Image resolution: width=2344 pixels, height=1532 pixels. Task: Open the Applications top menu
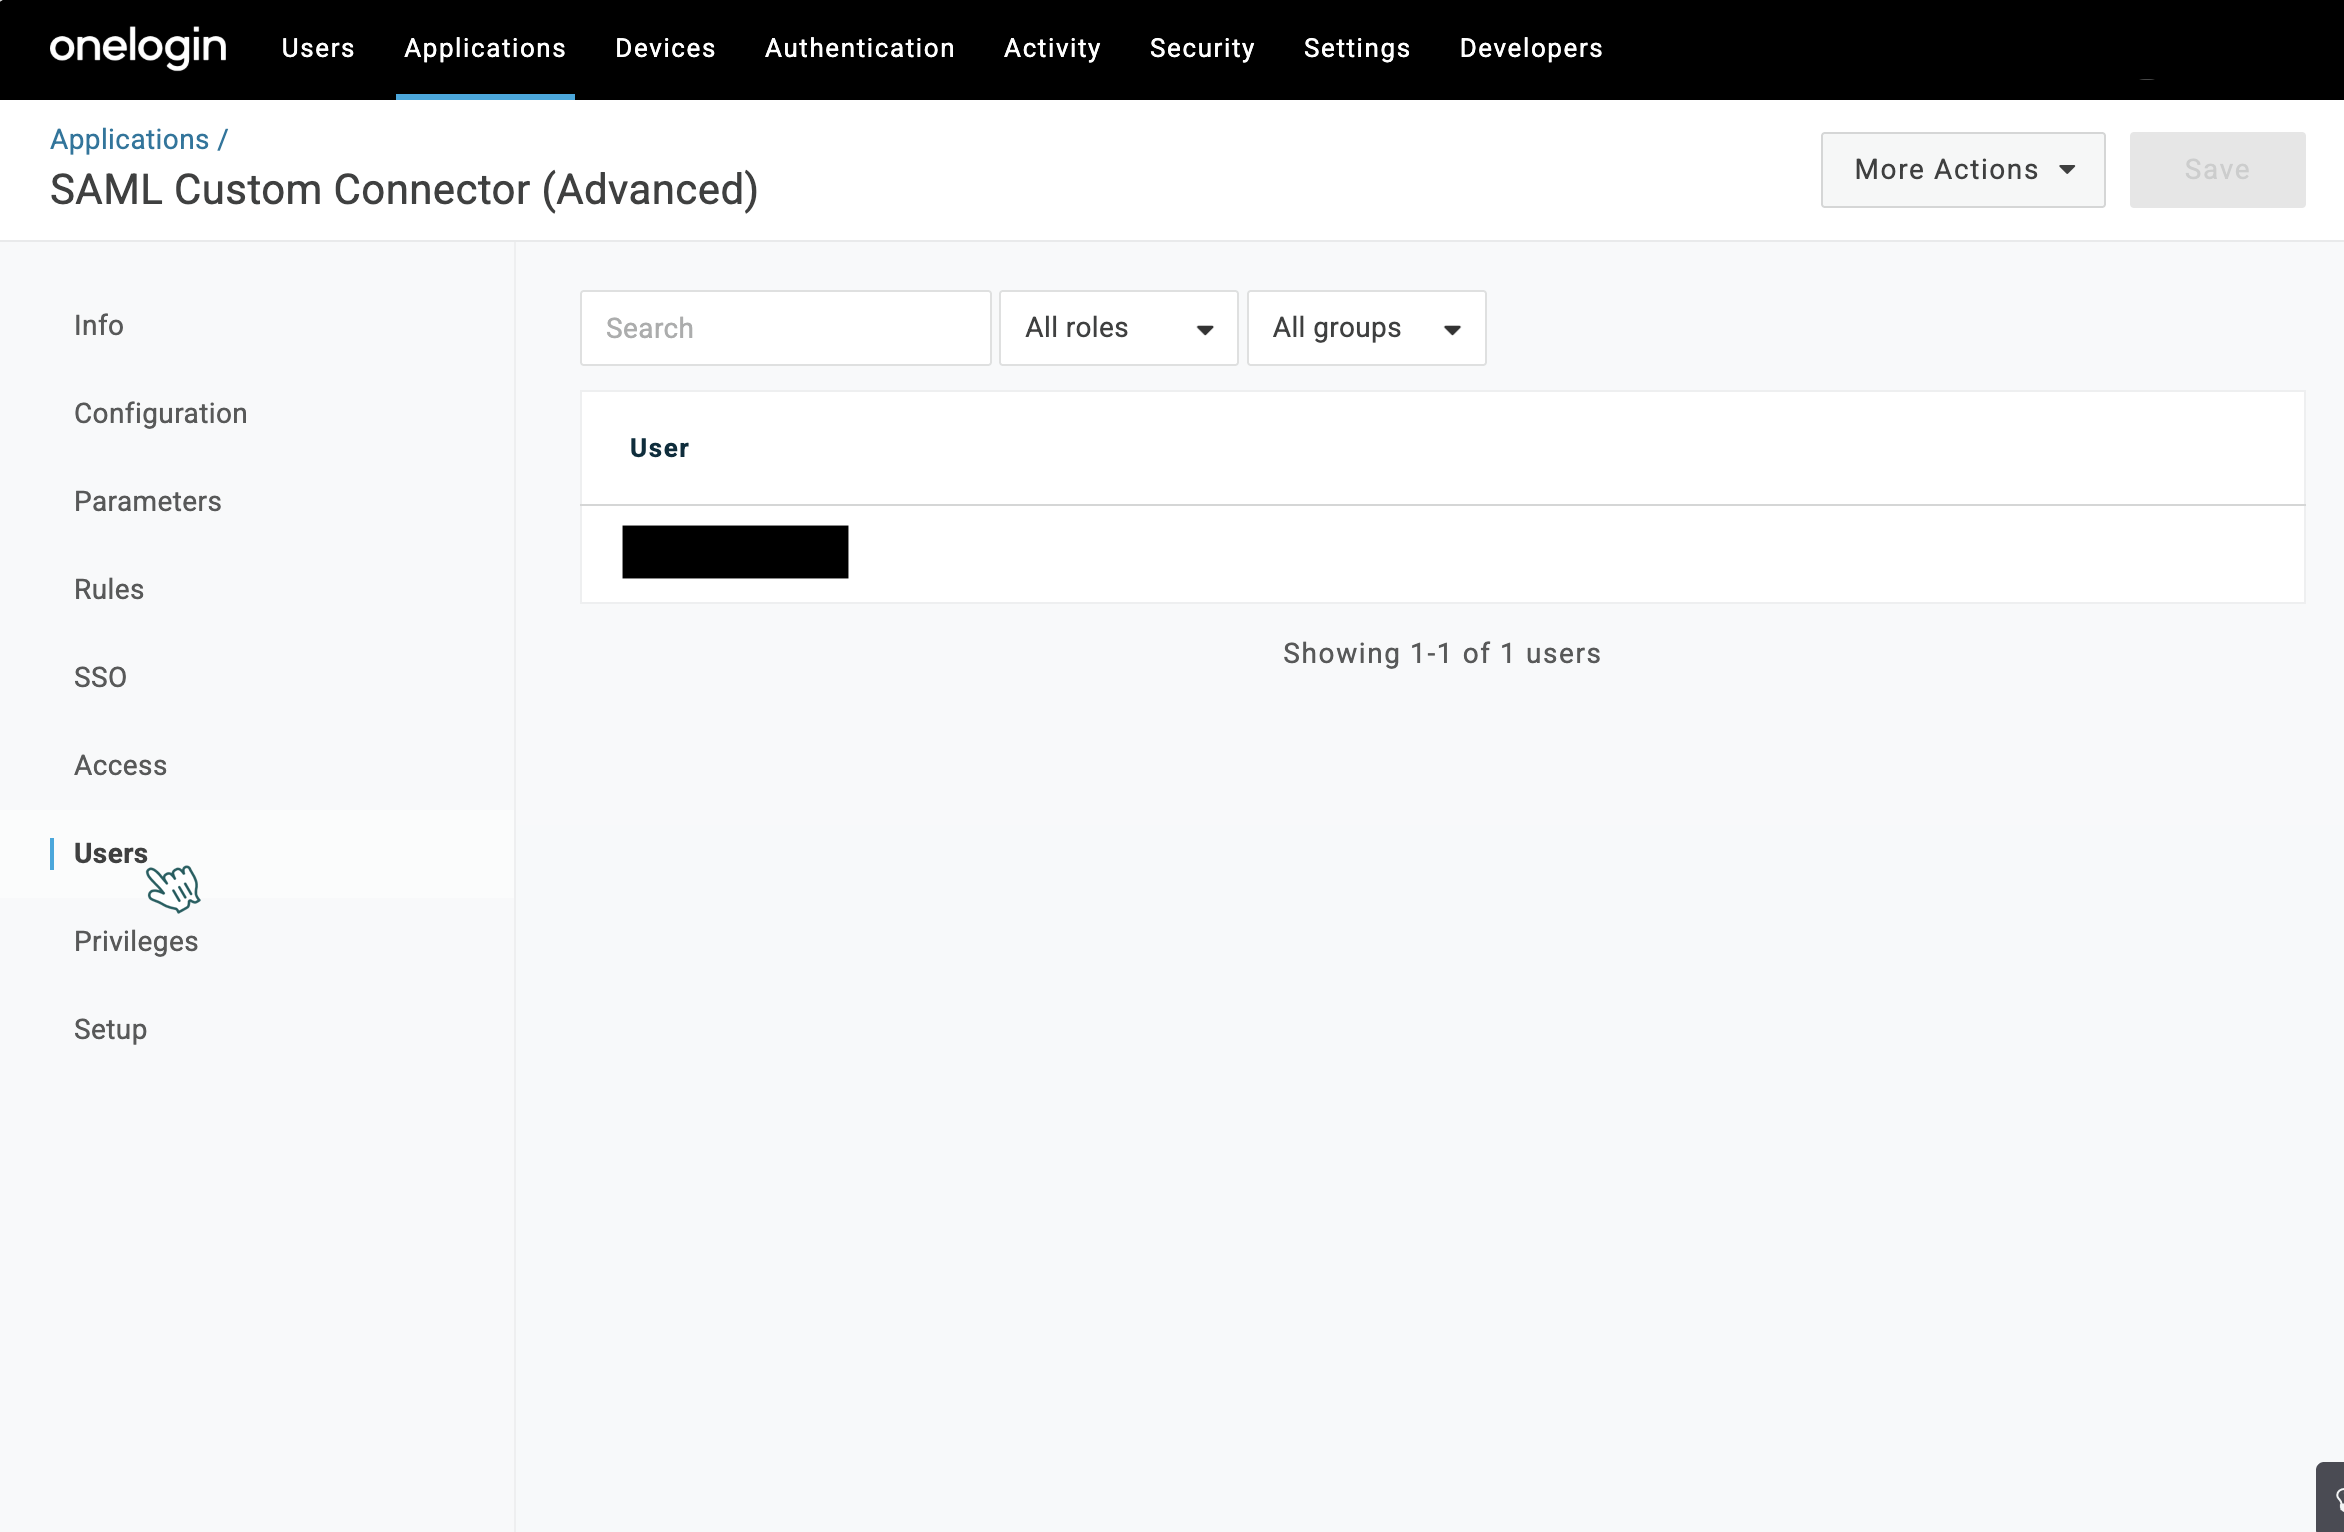pos(485,48)
